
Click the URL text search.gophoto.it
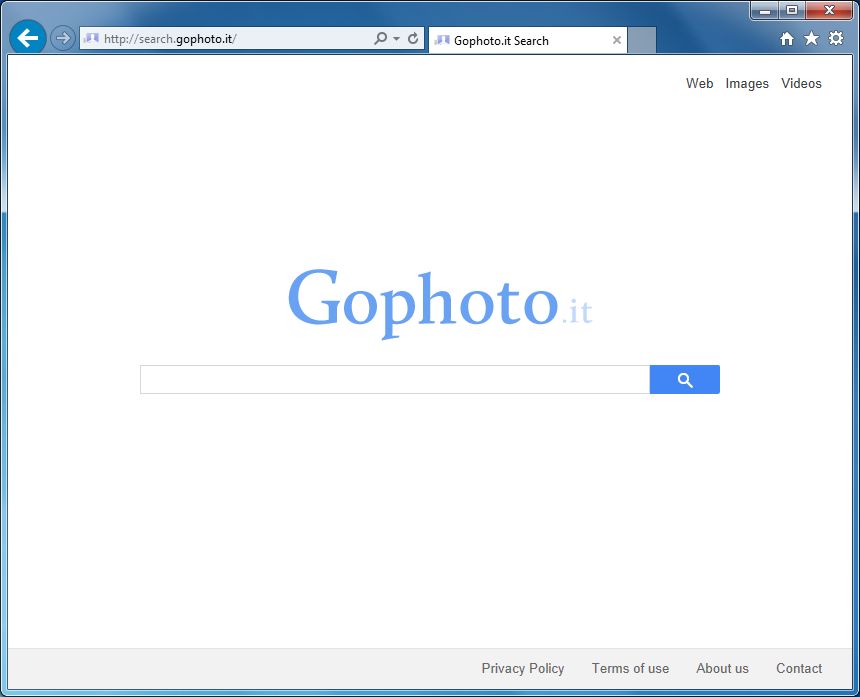170,39
